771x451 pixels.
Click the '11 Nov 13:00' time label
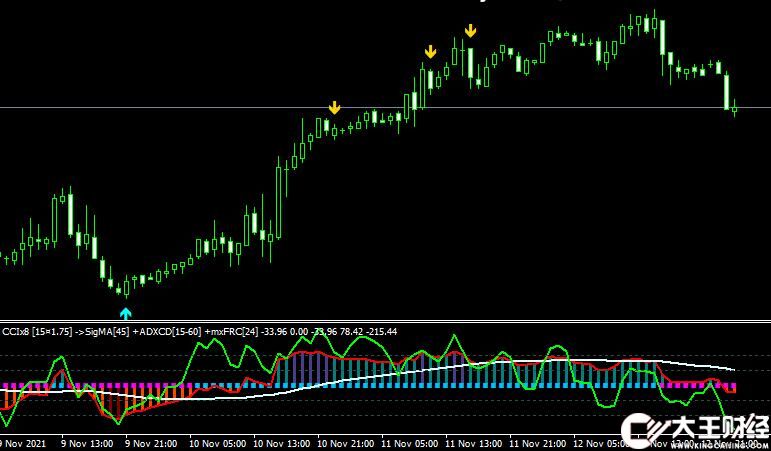(x=472, y=444)
